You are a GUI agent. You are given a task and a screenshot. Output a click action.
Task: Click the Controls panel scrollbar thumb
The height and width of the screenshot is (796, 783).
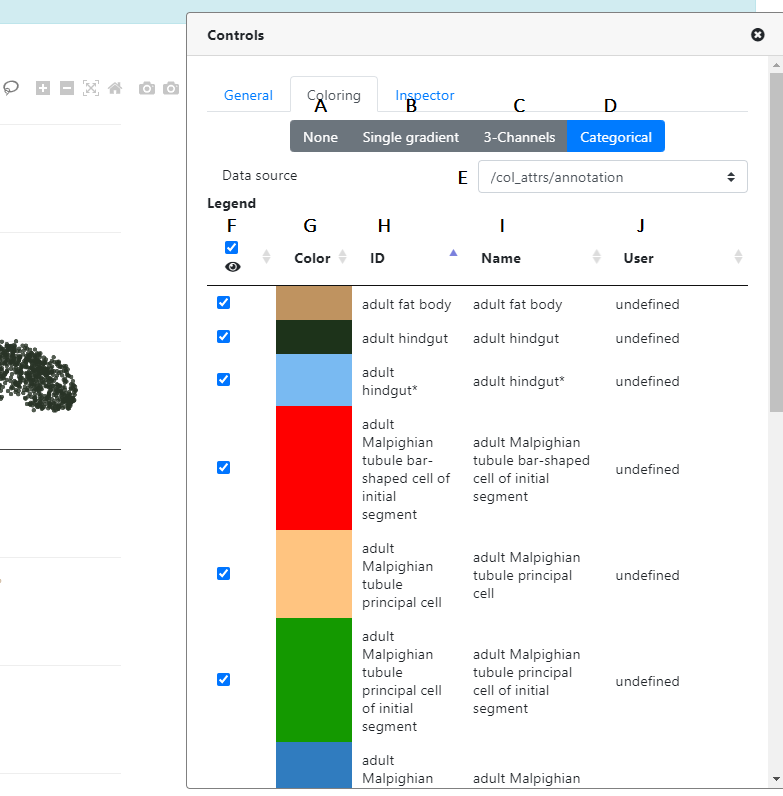[x=776, y=242]
